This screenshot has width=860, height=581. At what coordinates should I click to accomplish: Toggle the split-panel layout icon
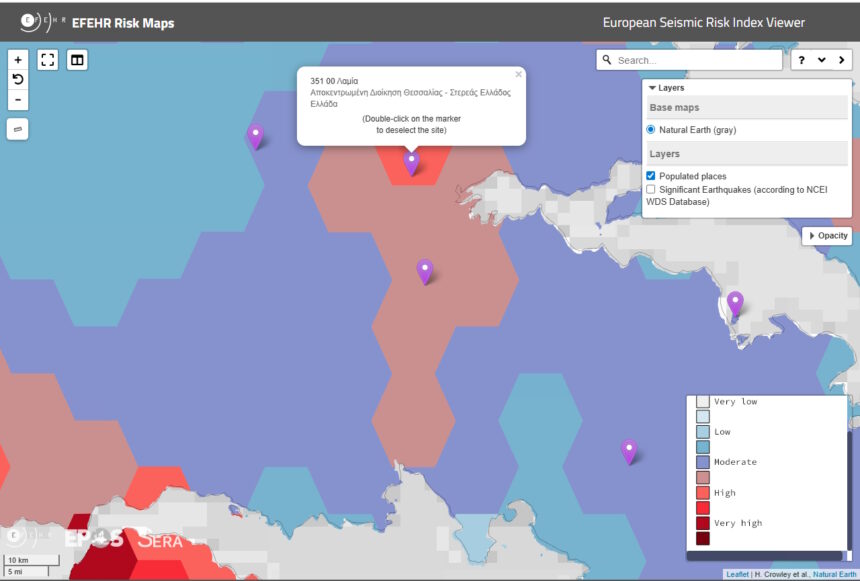point(77,60)
